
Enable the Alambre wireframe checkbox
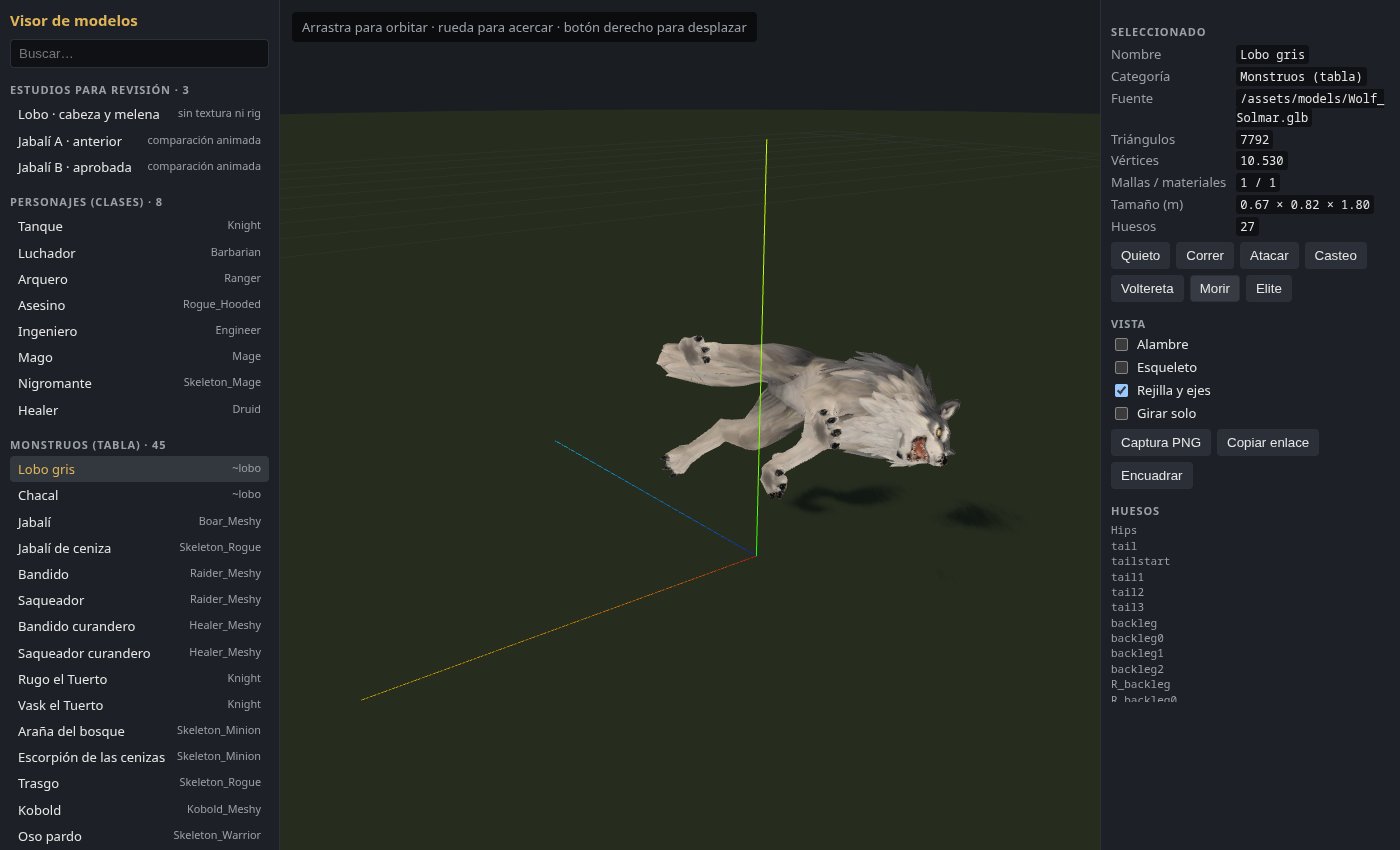(1121, 344)
